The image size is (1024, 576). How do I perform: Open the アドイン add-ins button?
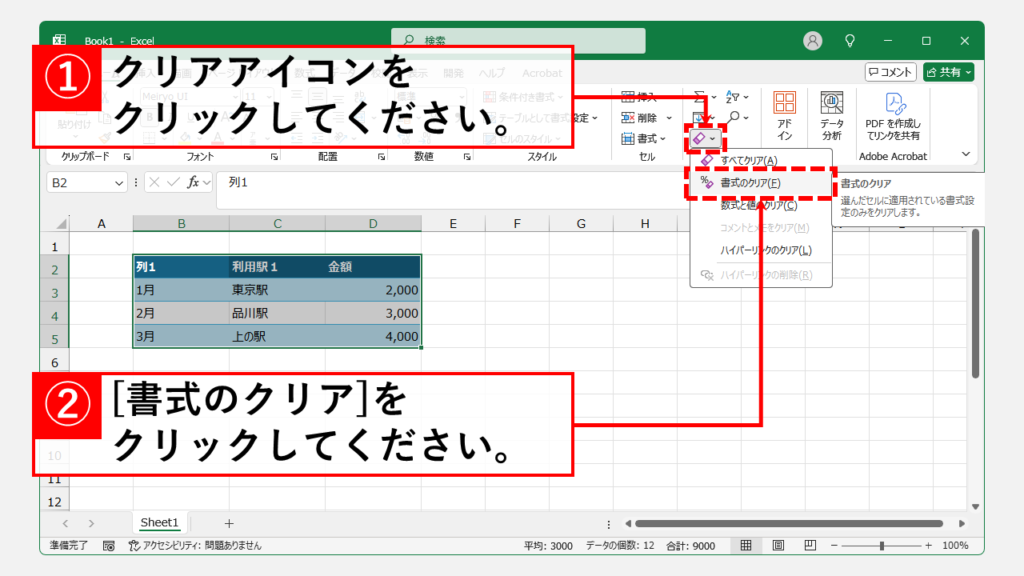click(784, 116)
